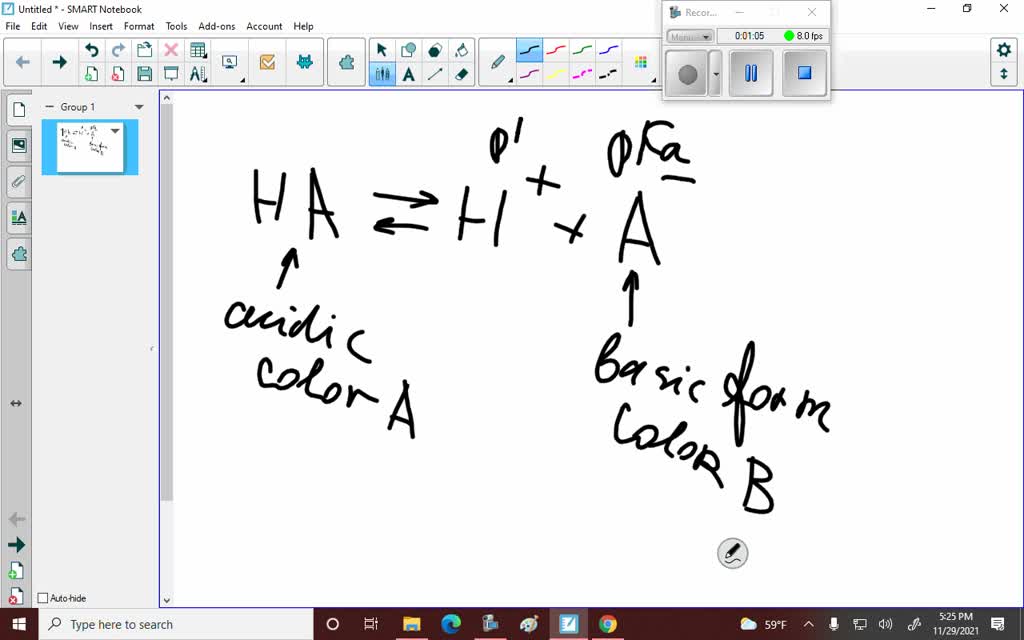Click the page thumbnail in page sorter

(88, 147)
